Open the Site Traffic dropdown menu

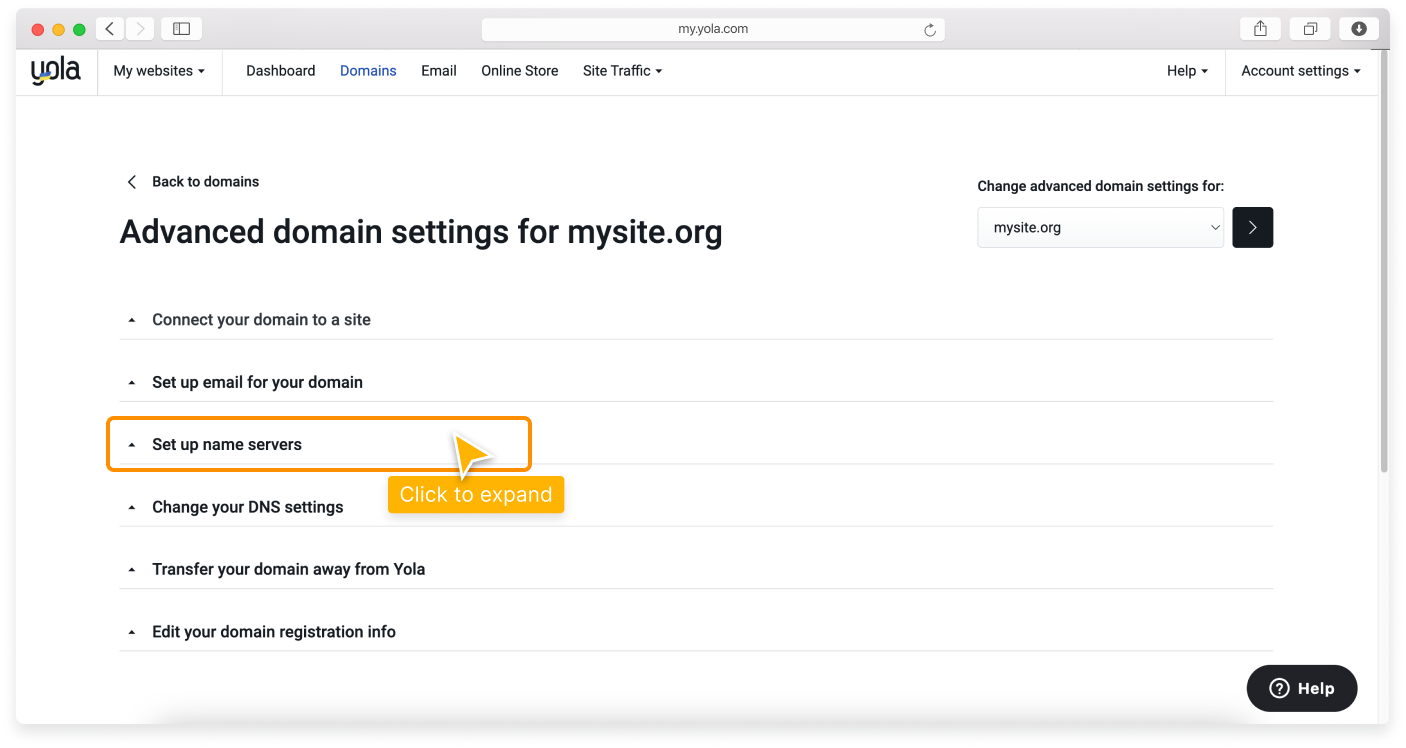(622, 71)
